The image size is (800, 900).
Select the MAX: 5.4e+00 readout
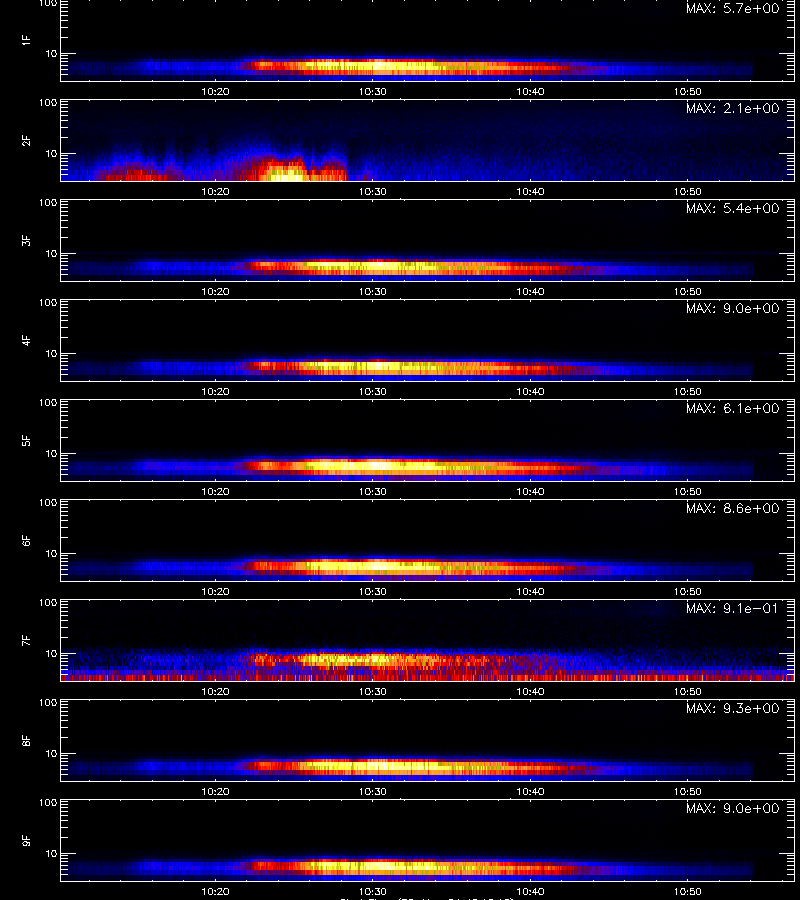(x=733, y=208)
